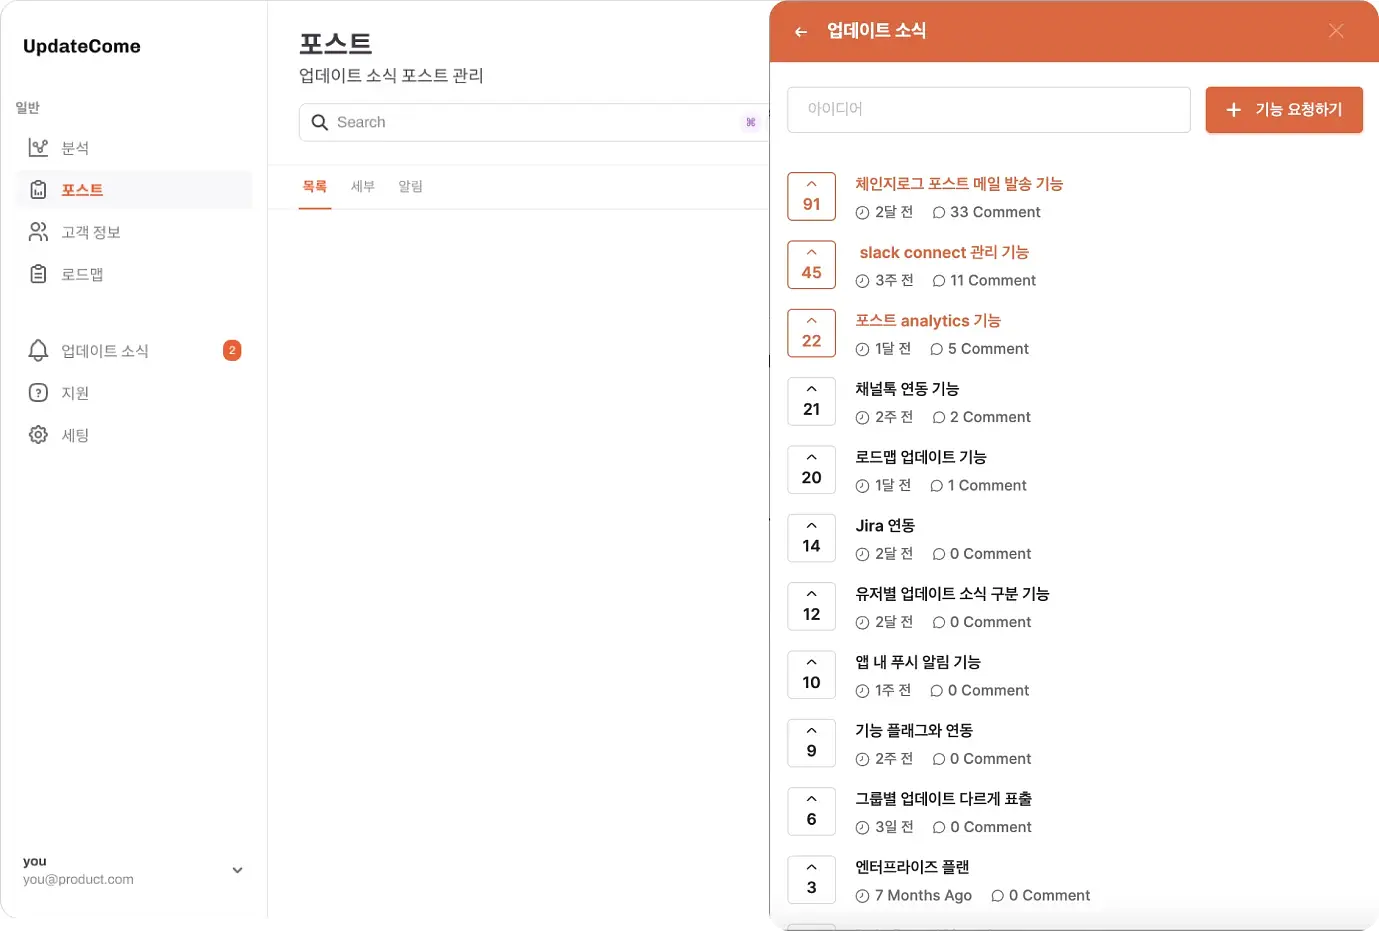Open 로드맵 업데이트 기능 request

pos(921,457)
